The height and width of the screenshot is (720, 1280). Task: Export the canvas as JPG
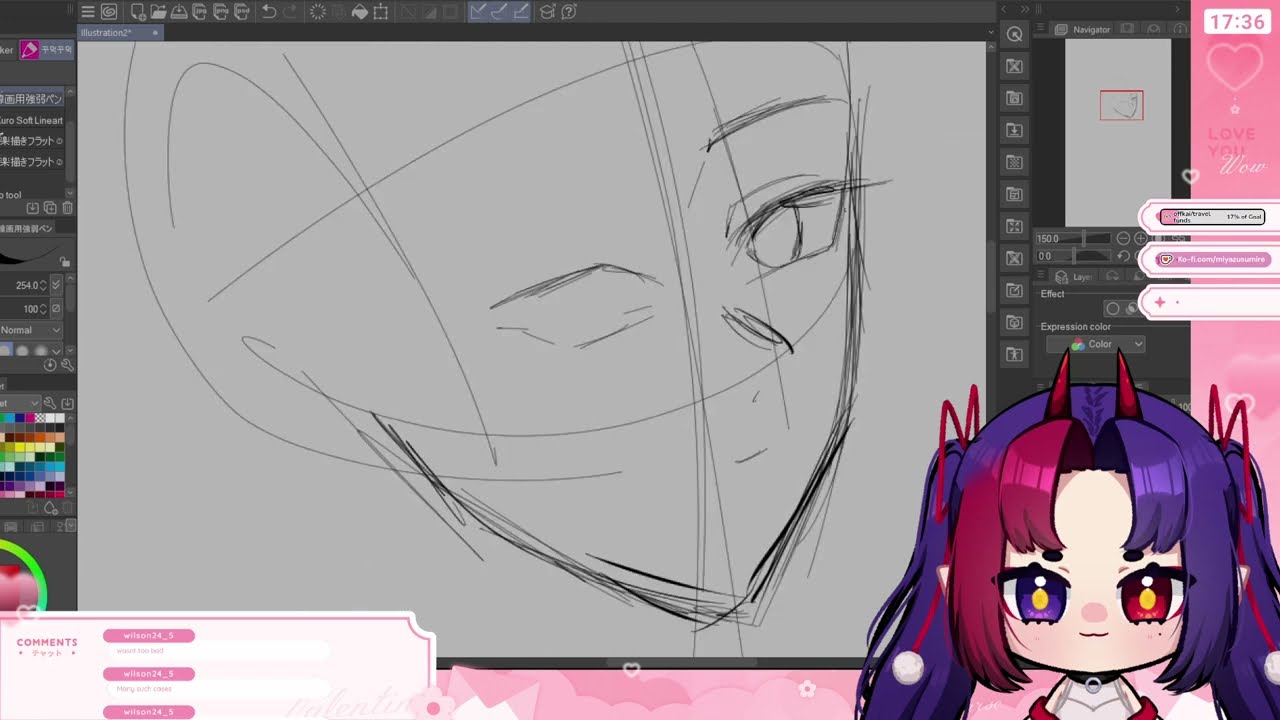tap(199, 12)
